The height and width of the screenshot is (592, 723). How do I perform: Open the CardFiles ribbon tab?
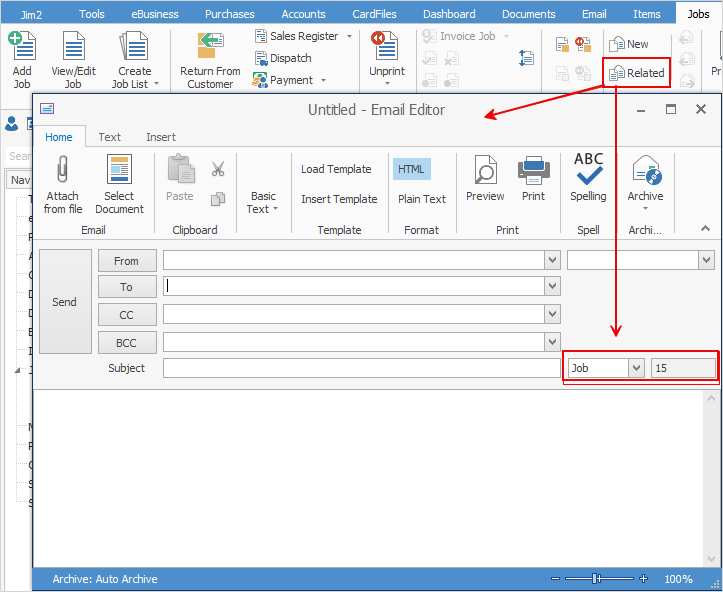click(x=374, y=14)
